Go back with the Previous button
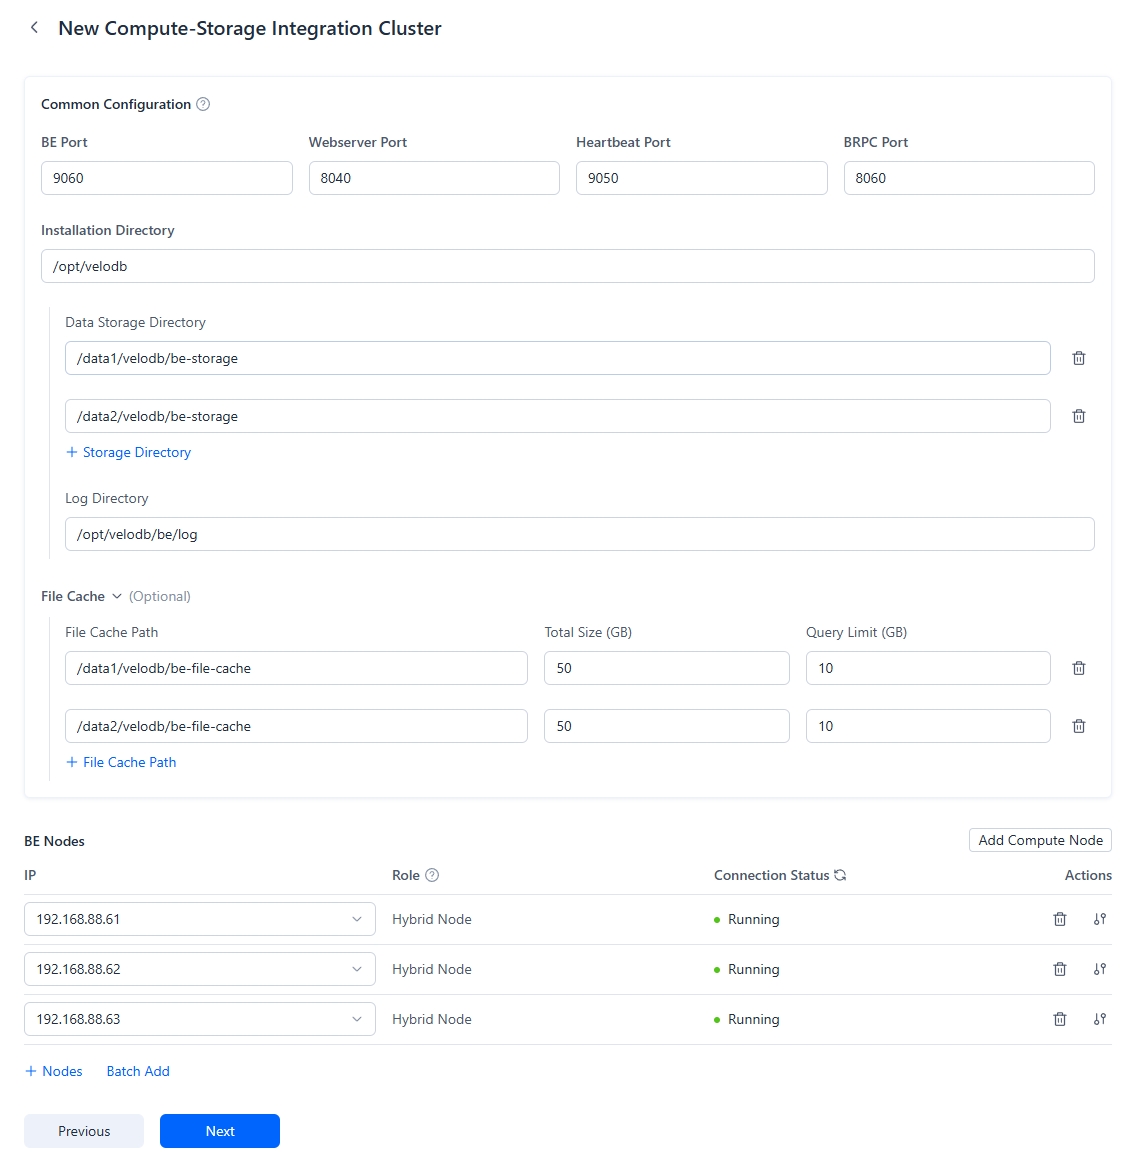Image resolution: width=1129 pixels, height=1170 pixels. (x=84, y=1131)
